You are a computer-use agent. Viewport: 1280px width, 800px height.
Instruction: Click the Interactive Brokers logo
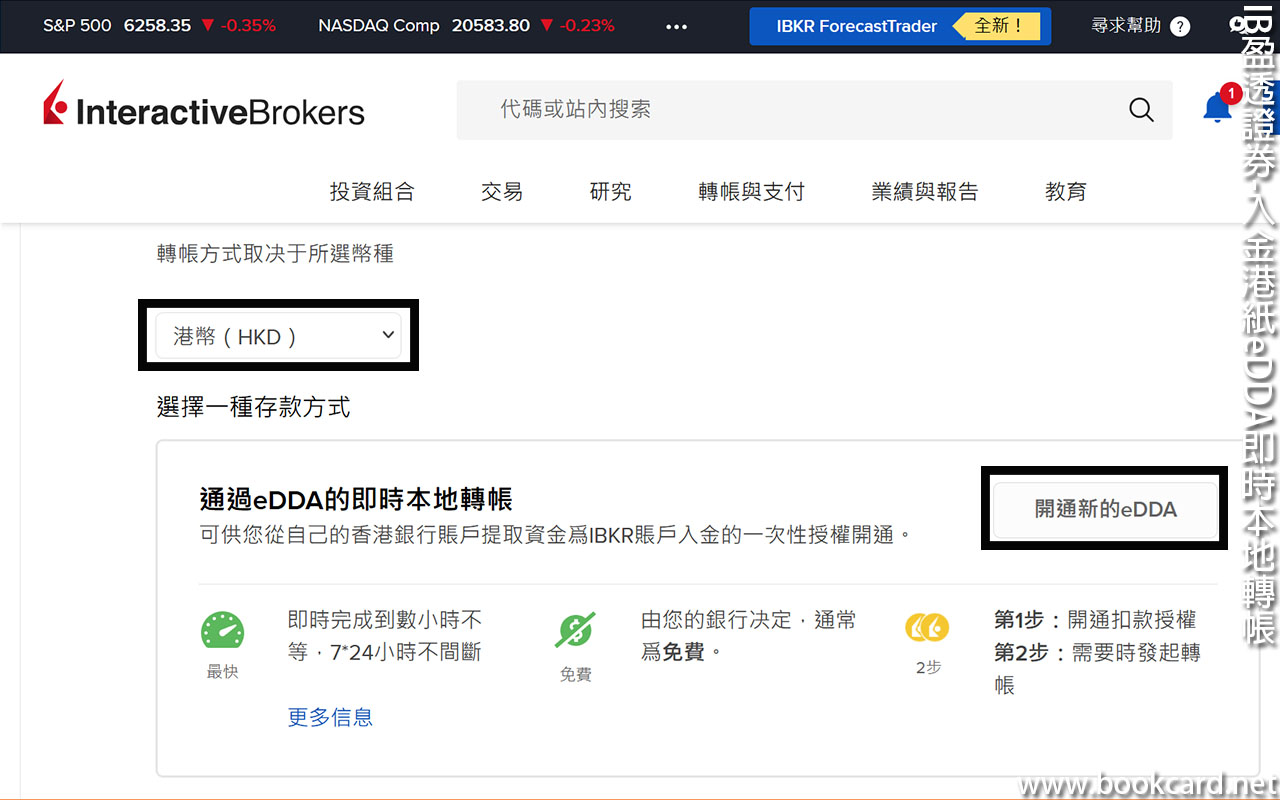tap(204, 108)
